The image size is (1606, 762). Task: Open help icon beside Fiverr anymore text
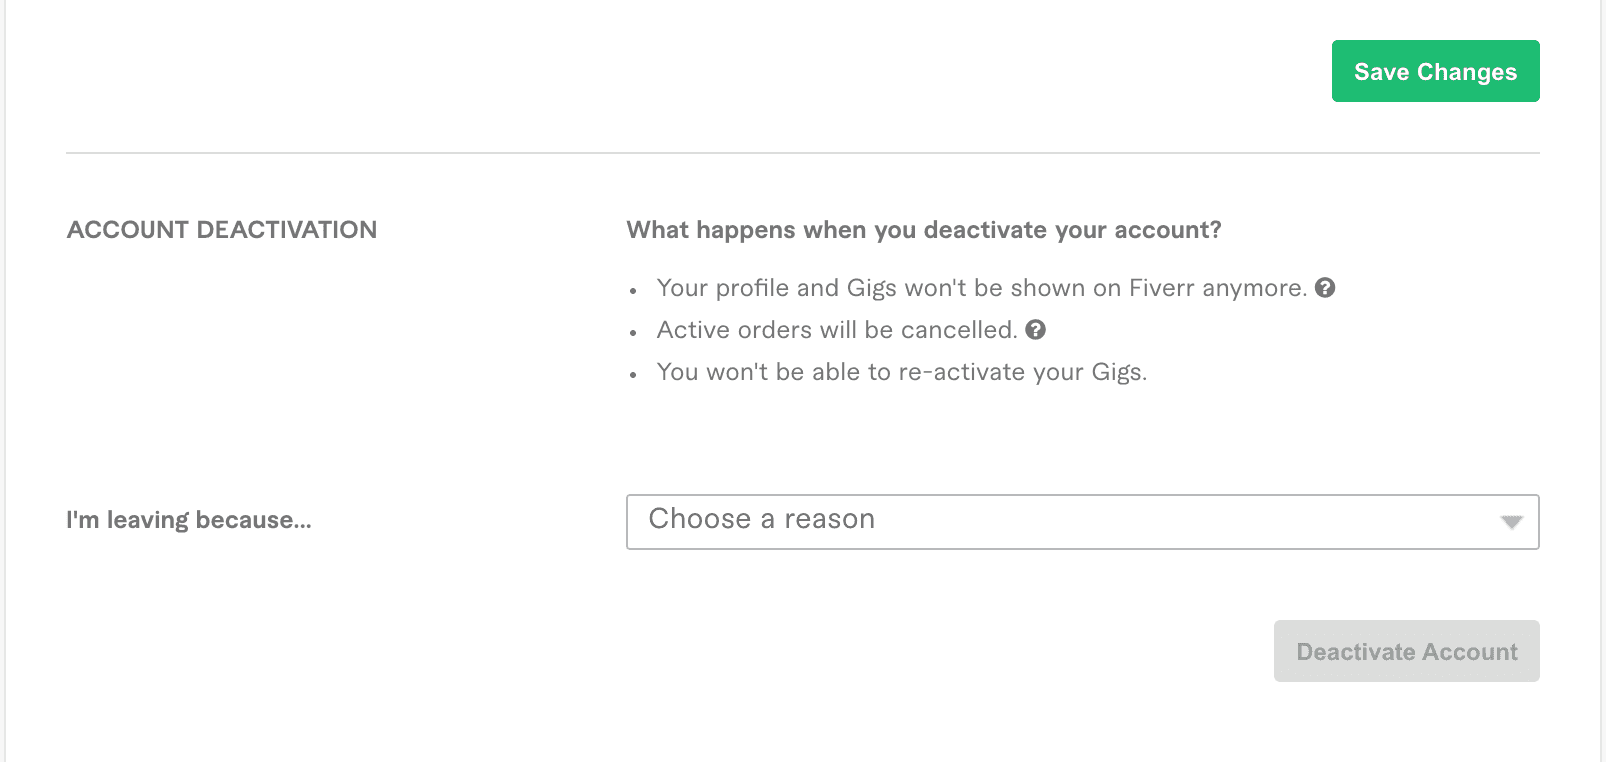pyautogui.click(x=1325, y=288)
